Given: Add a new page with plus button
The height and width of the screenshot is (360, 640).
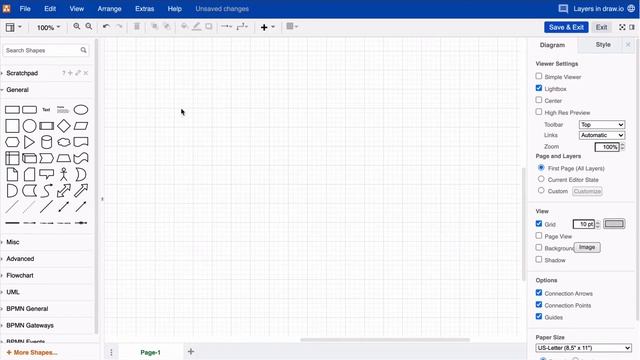Looking at the screenshot, I should pyautogui.click(x=191, y=351).
